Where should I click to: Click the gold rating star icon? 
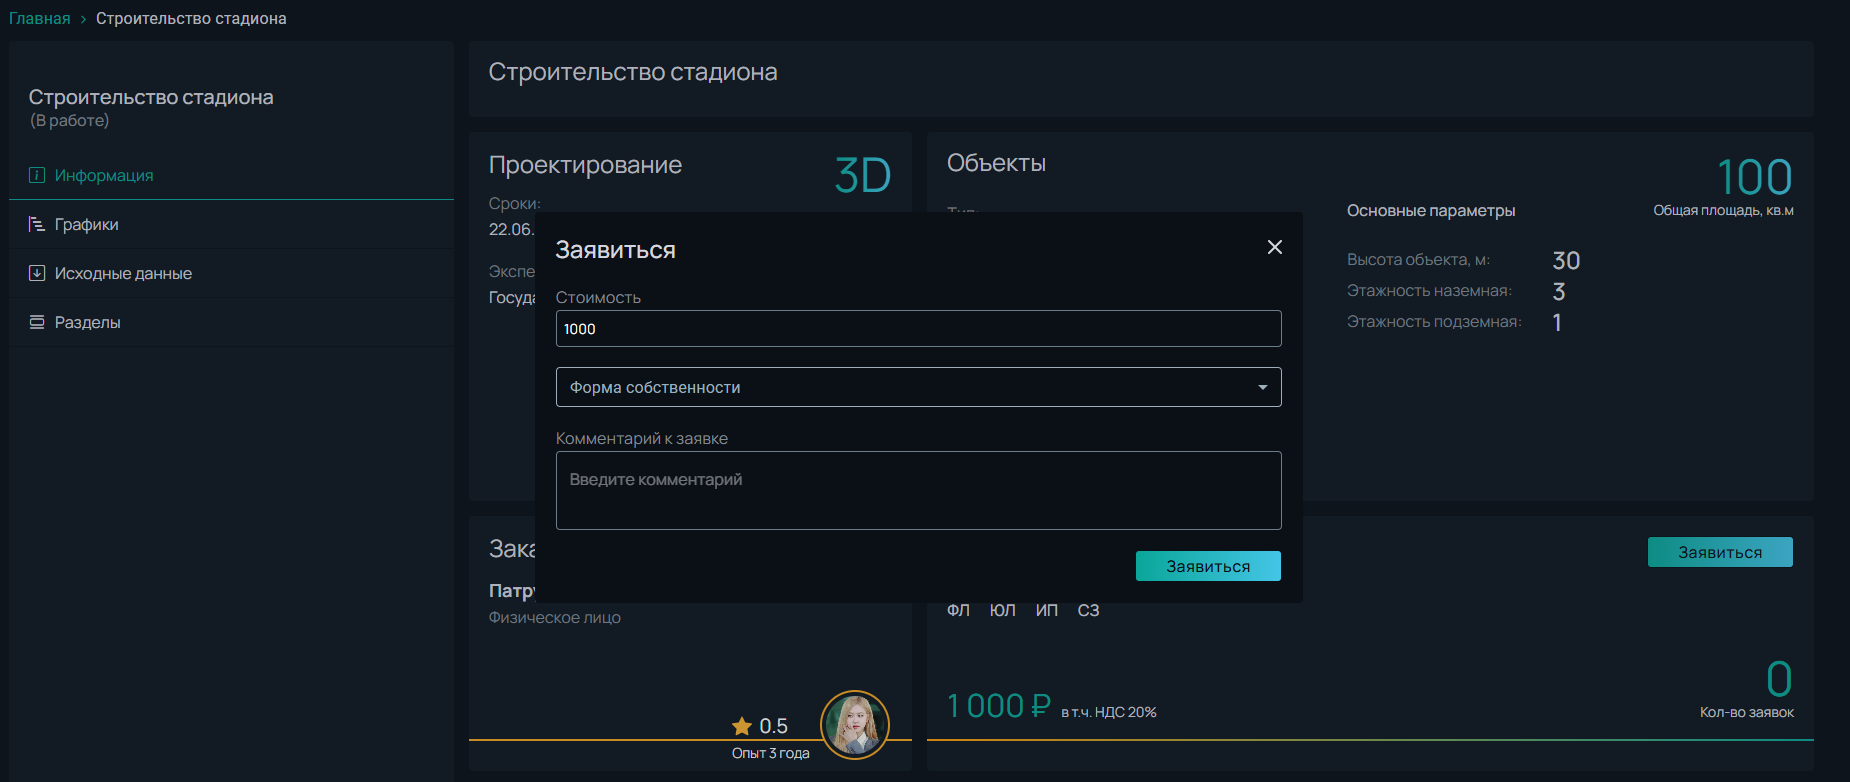(x=742, y=726)
